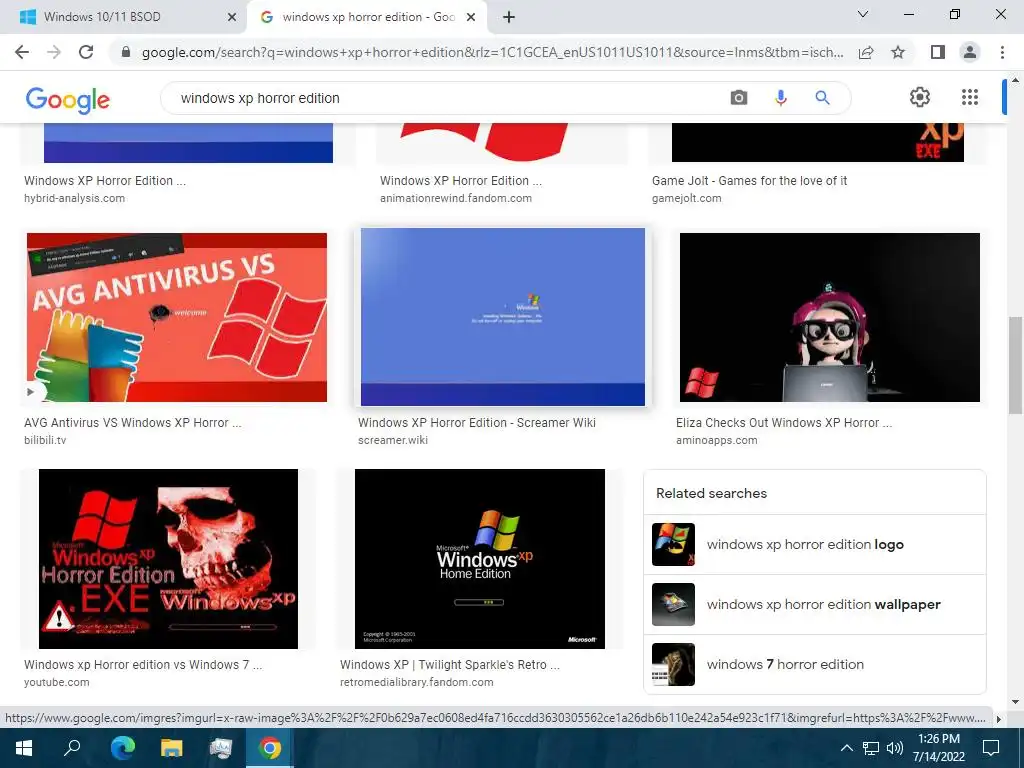
Task: Click the blue search magnifier button
Action: coord(822,98)
